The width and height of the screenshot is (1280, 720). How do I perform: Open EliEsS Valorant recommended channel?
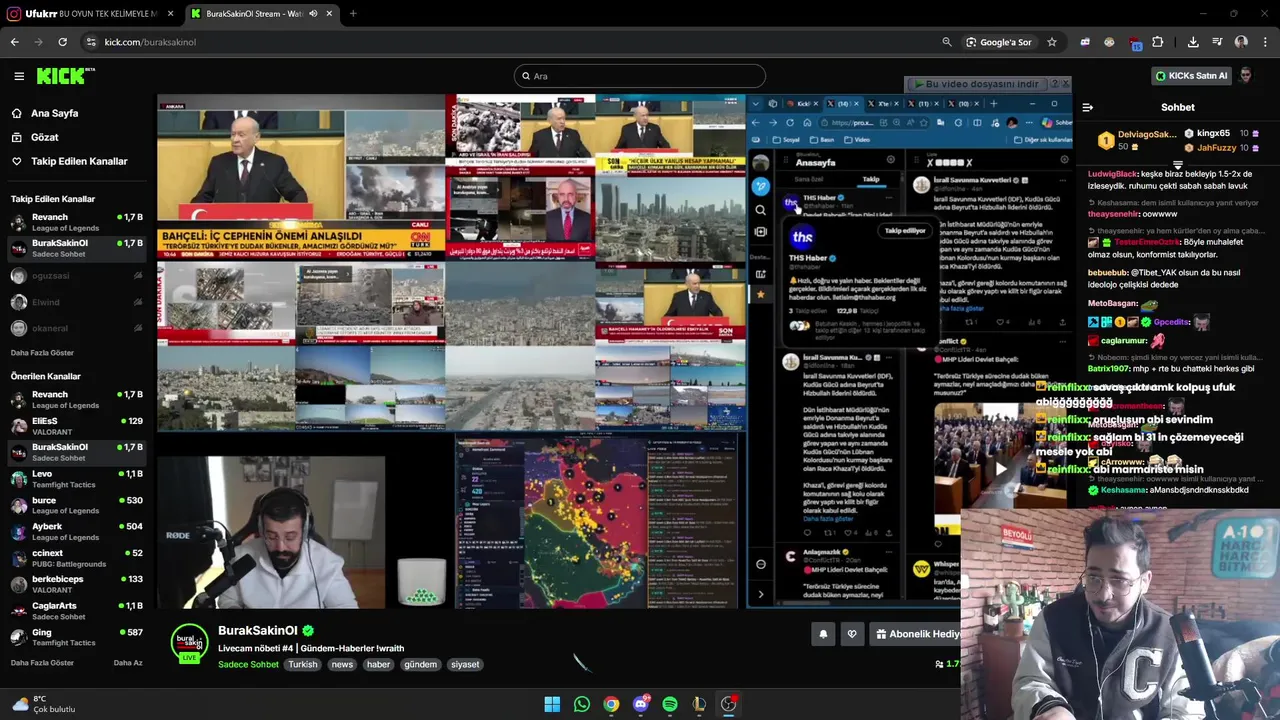(x=77, y=426)
